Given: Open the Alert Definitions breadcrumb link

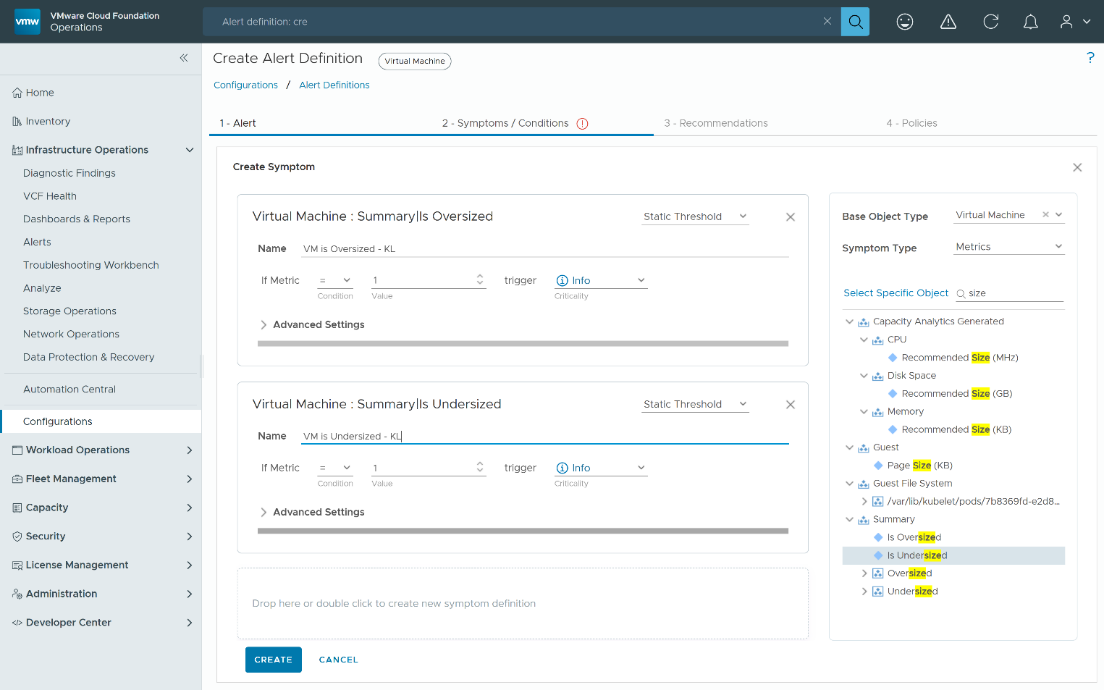Looking at the screenshot, I should click(x=334, y=85).
